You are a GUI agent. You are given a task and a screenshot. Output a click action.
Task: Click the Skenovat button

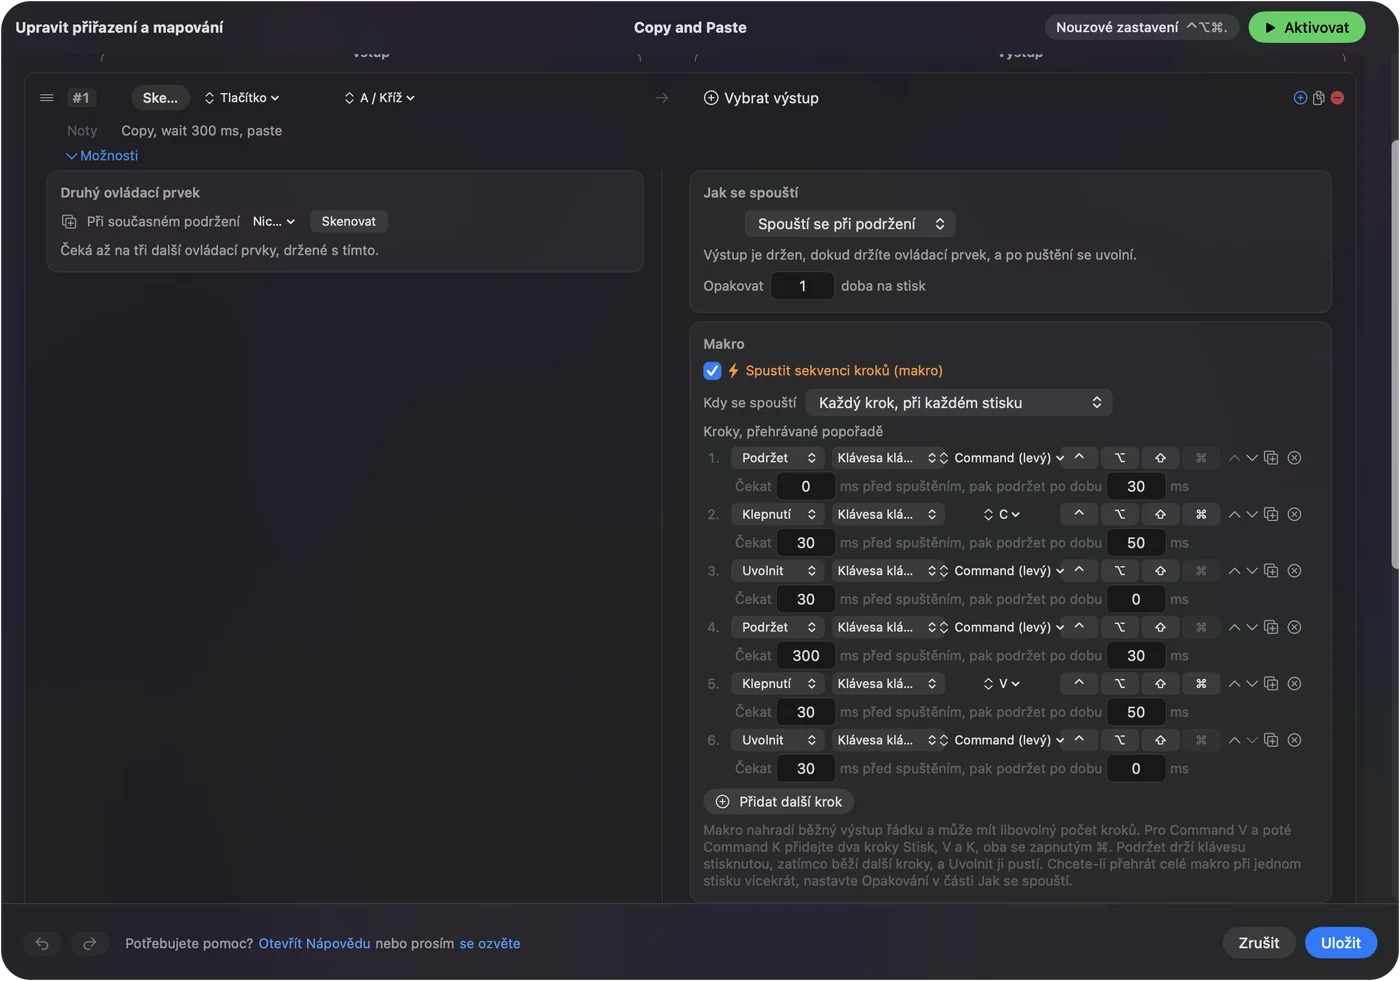click(349, 222)
